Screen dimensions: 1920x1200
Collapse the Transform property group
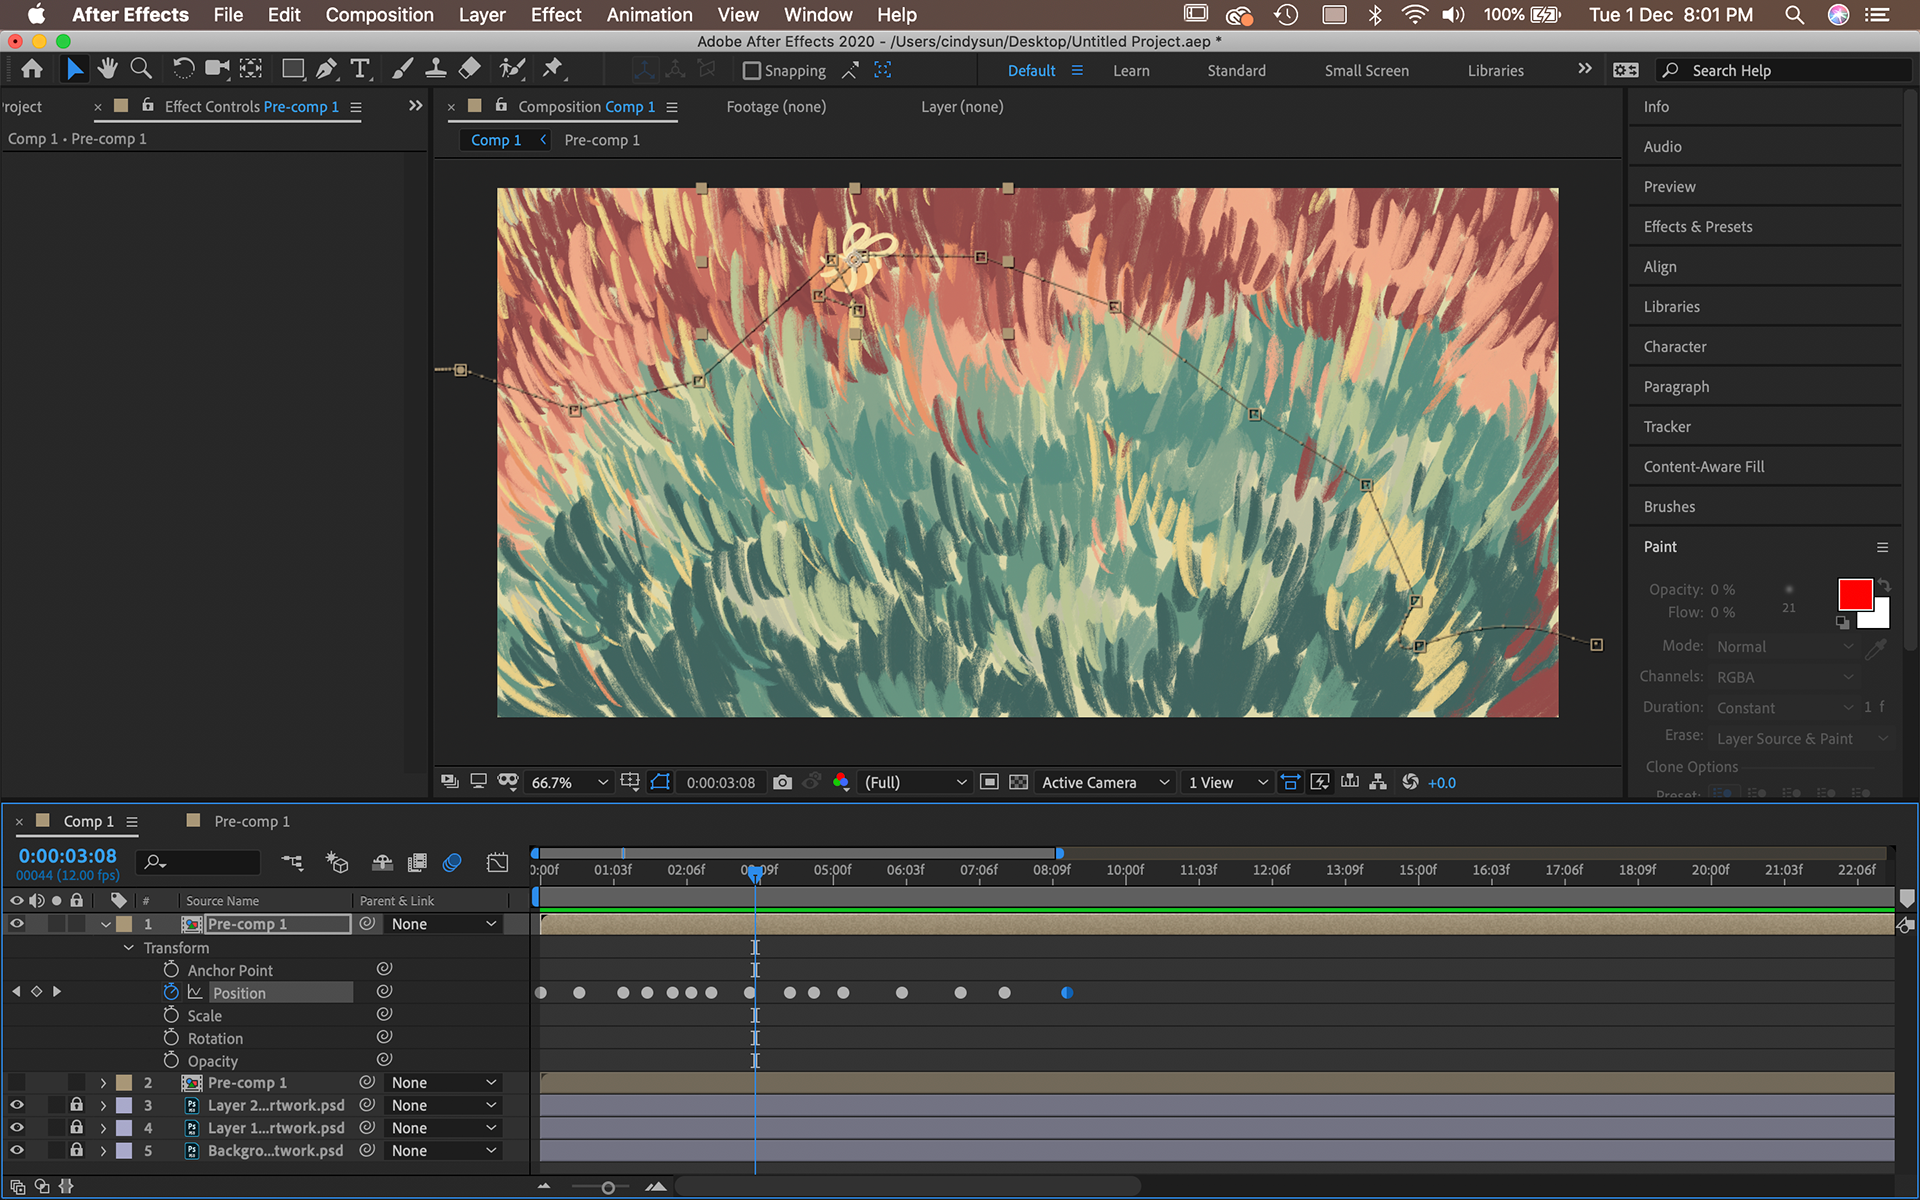[128, 948]
